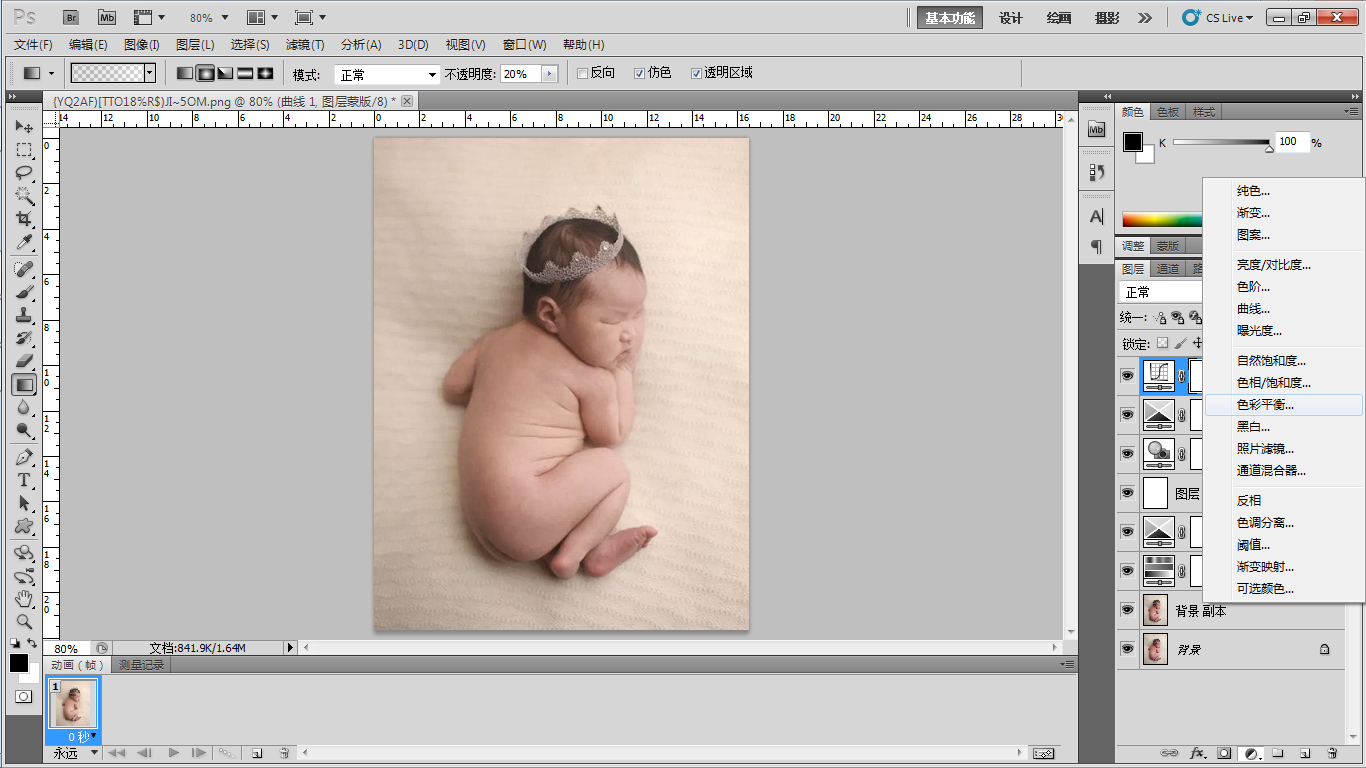Expand the gradient picker dropdown arrow
The height and width of the screenshot is (768, 1366).
click(x=150, y=73)
